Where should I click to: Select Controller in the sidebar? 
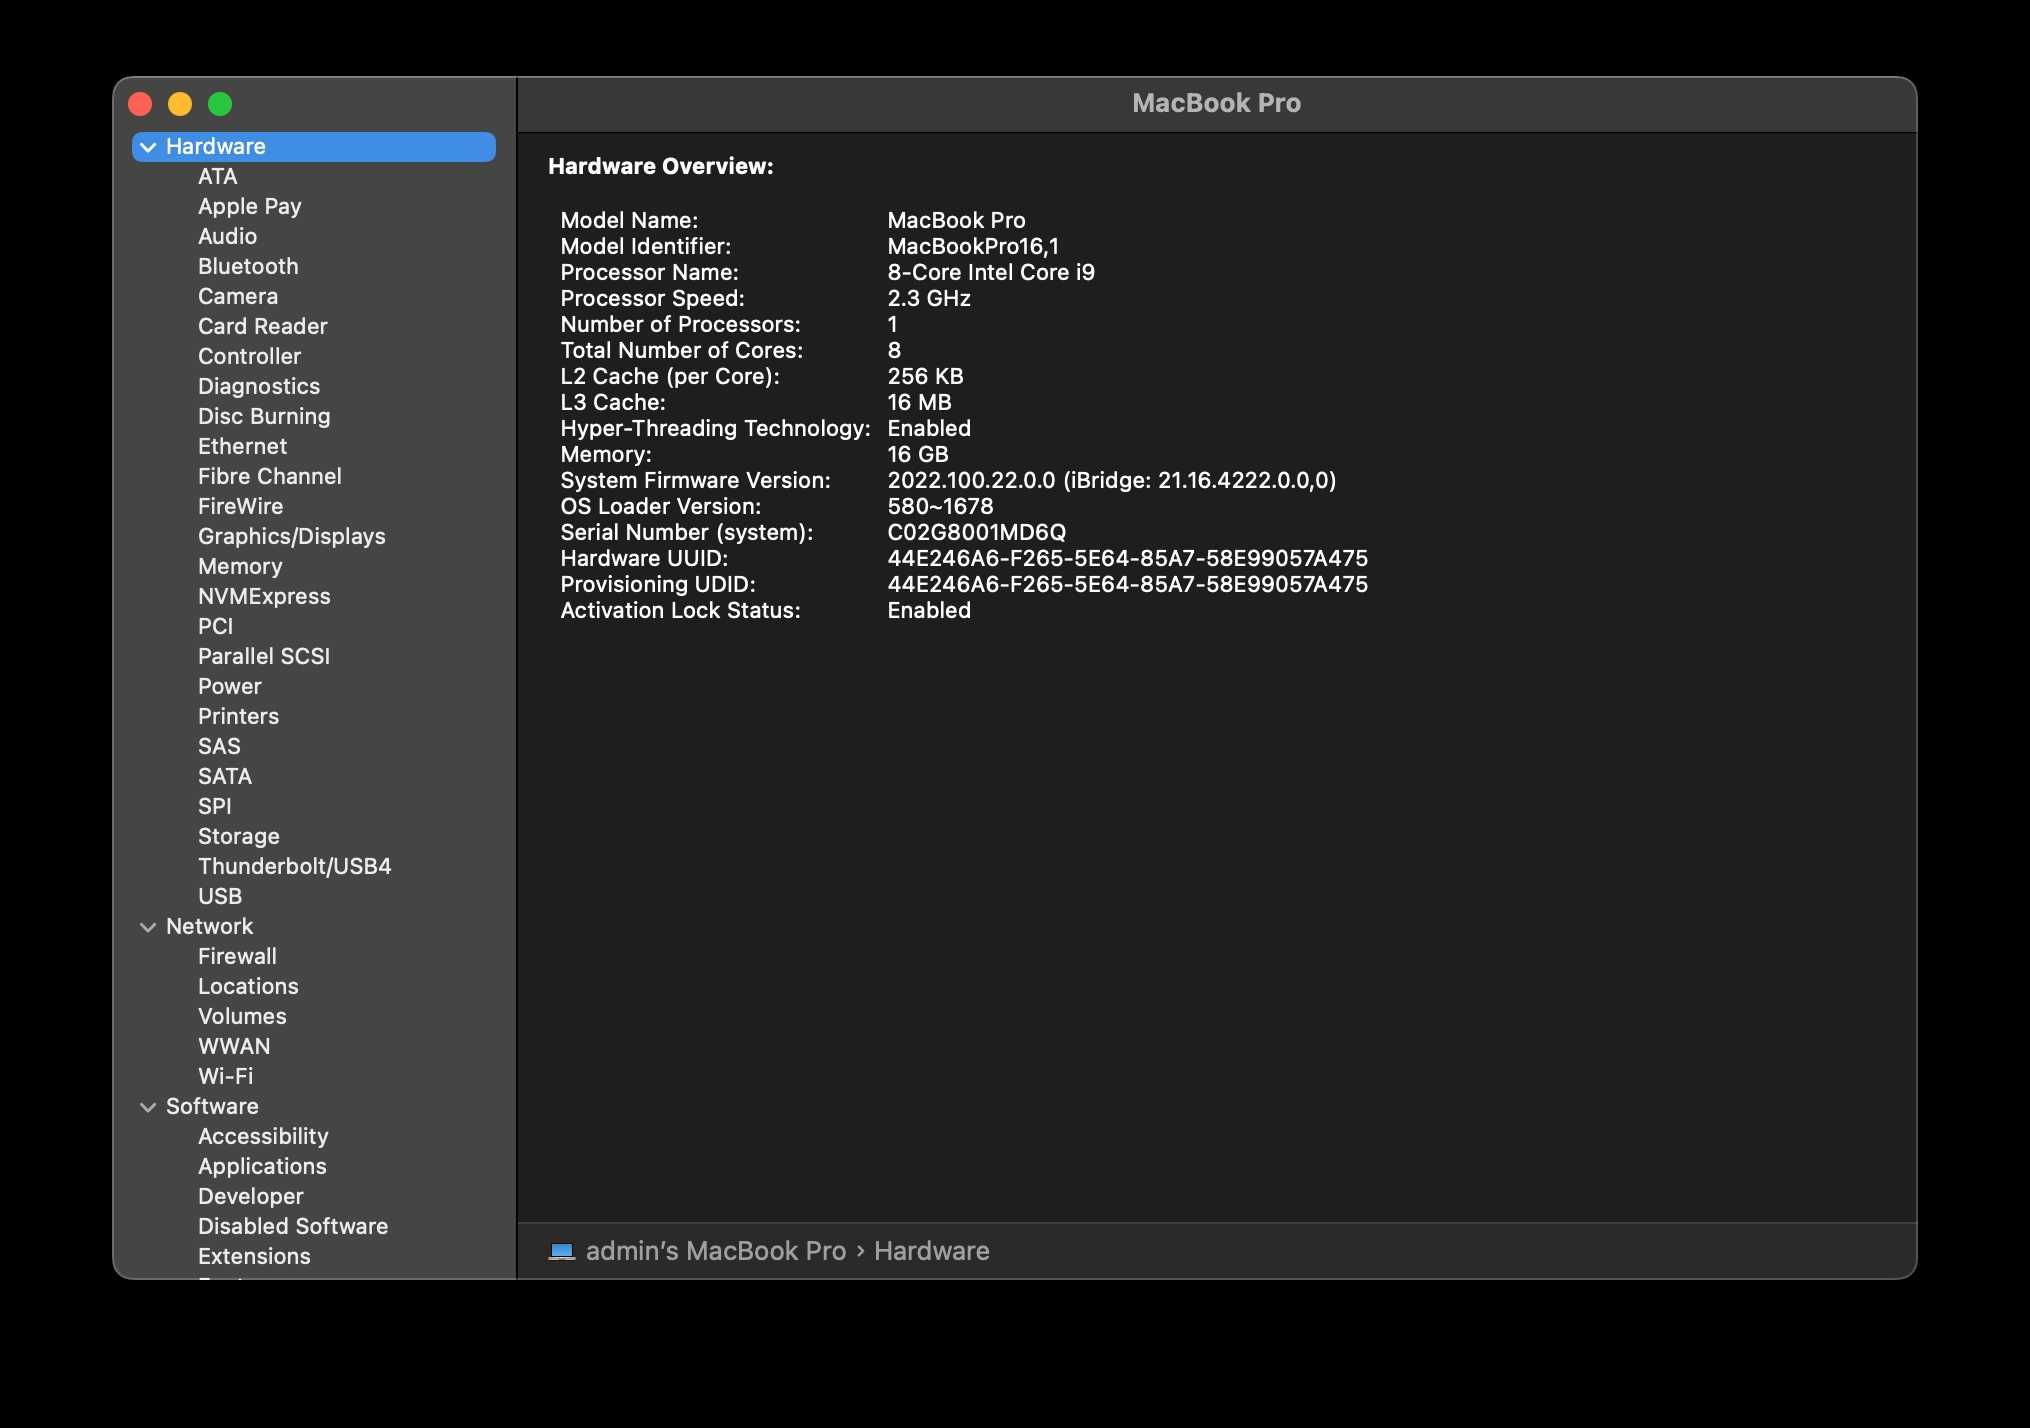pyautogui.click(x=249, y=357)
